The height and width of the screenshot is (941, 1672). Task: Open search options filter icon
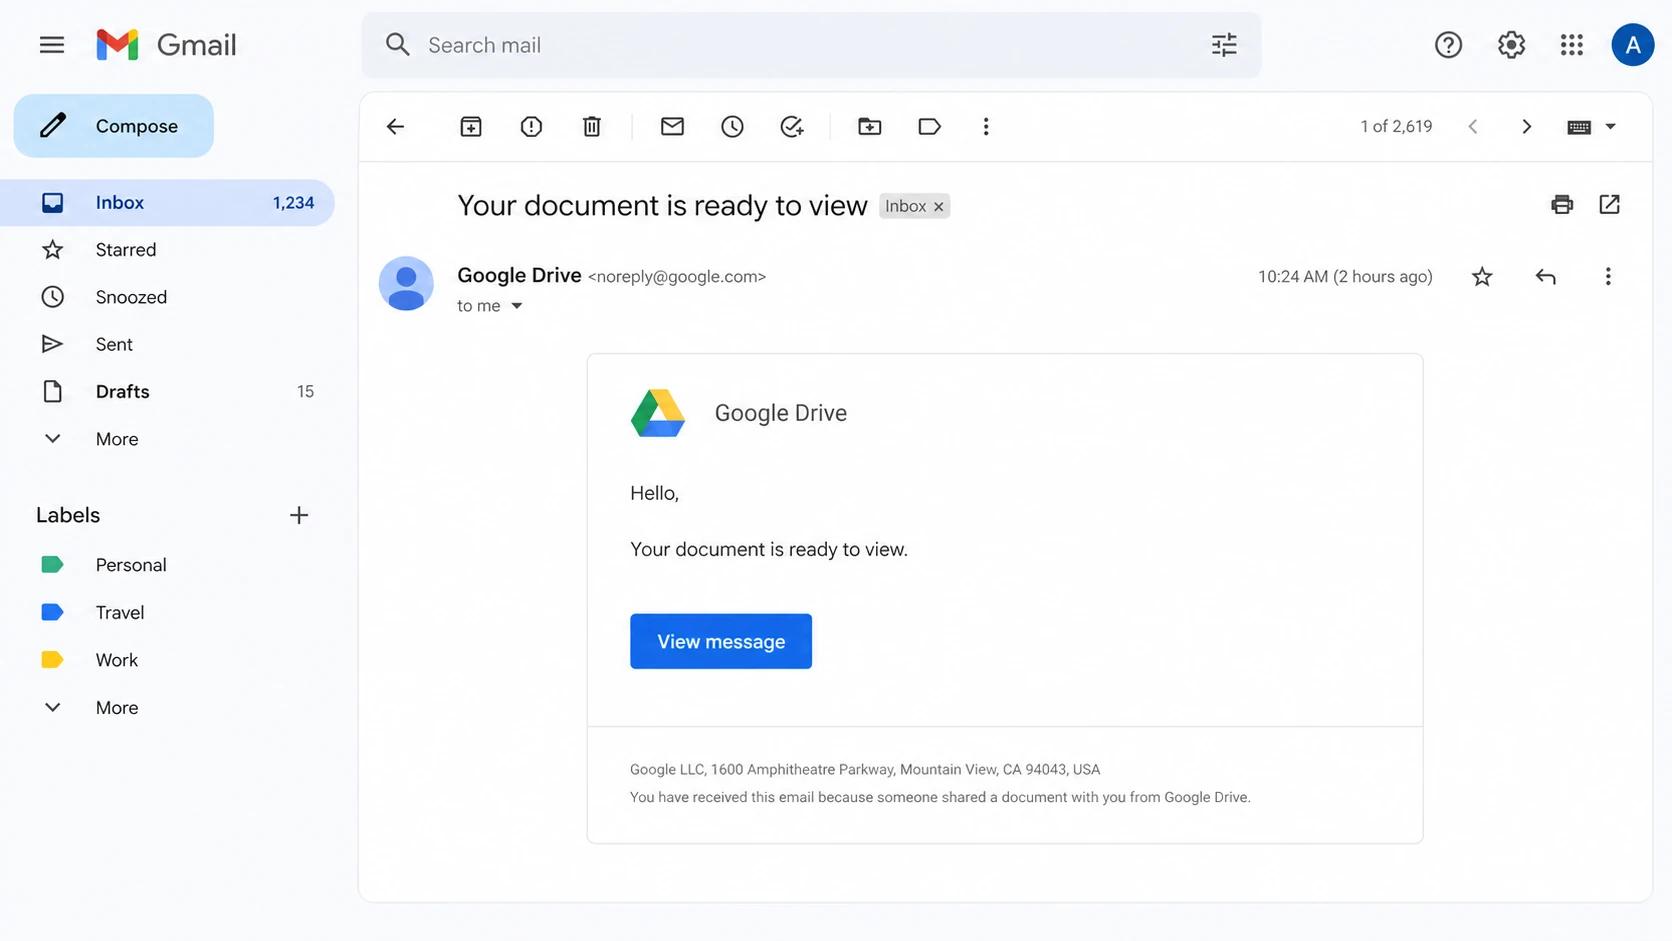pos(1224,45)
